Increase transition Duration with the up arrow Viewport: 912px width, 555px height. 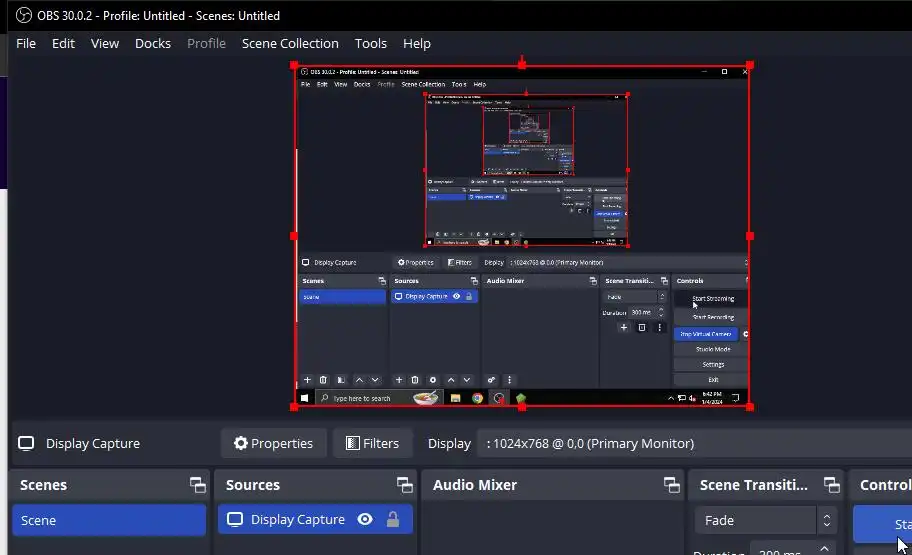(x=824, y=548)
